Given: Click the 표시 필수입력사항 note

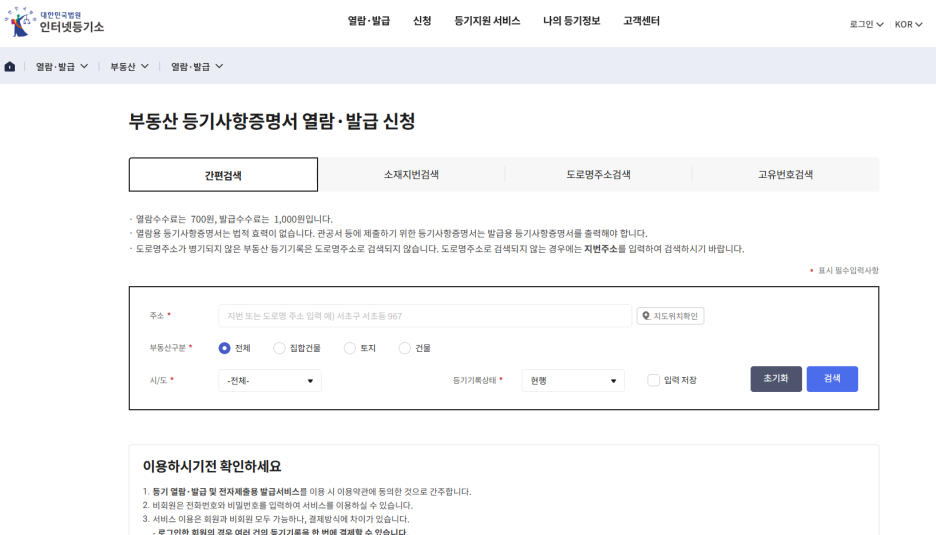Looking at the screenshot, I should (844, 270).
